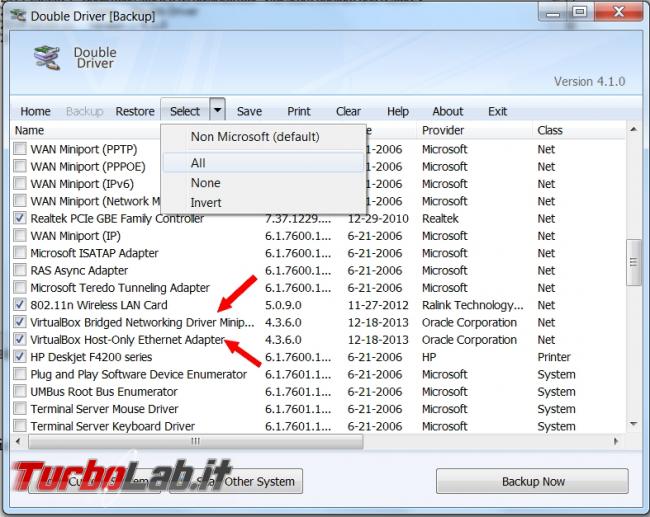Click the horizontal scrollbar thumb
Viewport: 650px width, 517px height.
click(x=196, y=441)
